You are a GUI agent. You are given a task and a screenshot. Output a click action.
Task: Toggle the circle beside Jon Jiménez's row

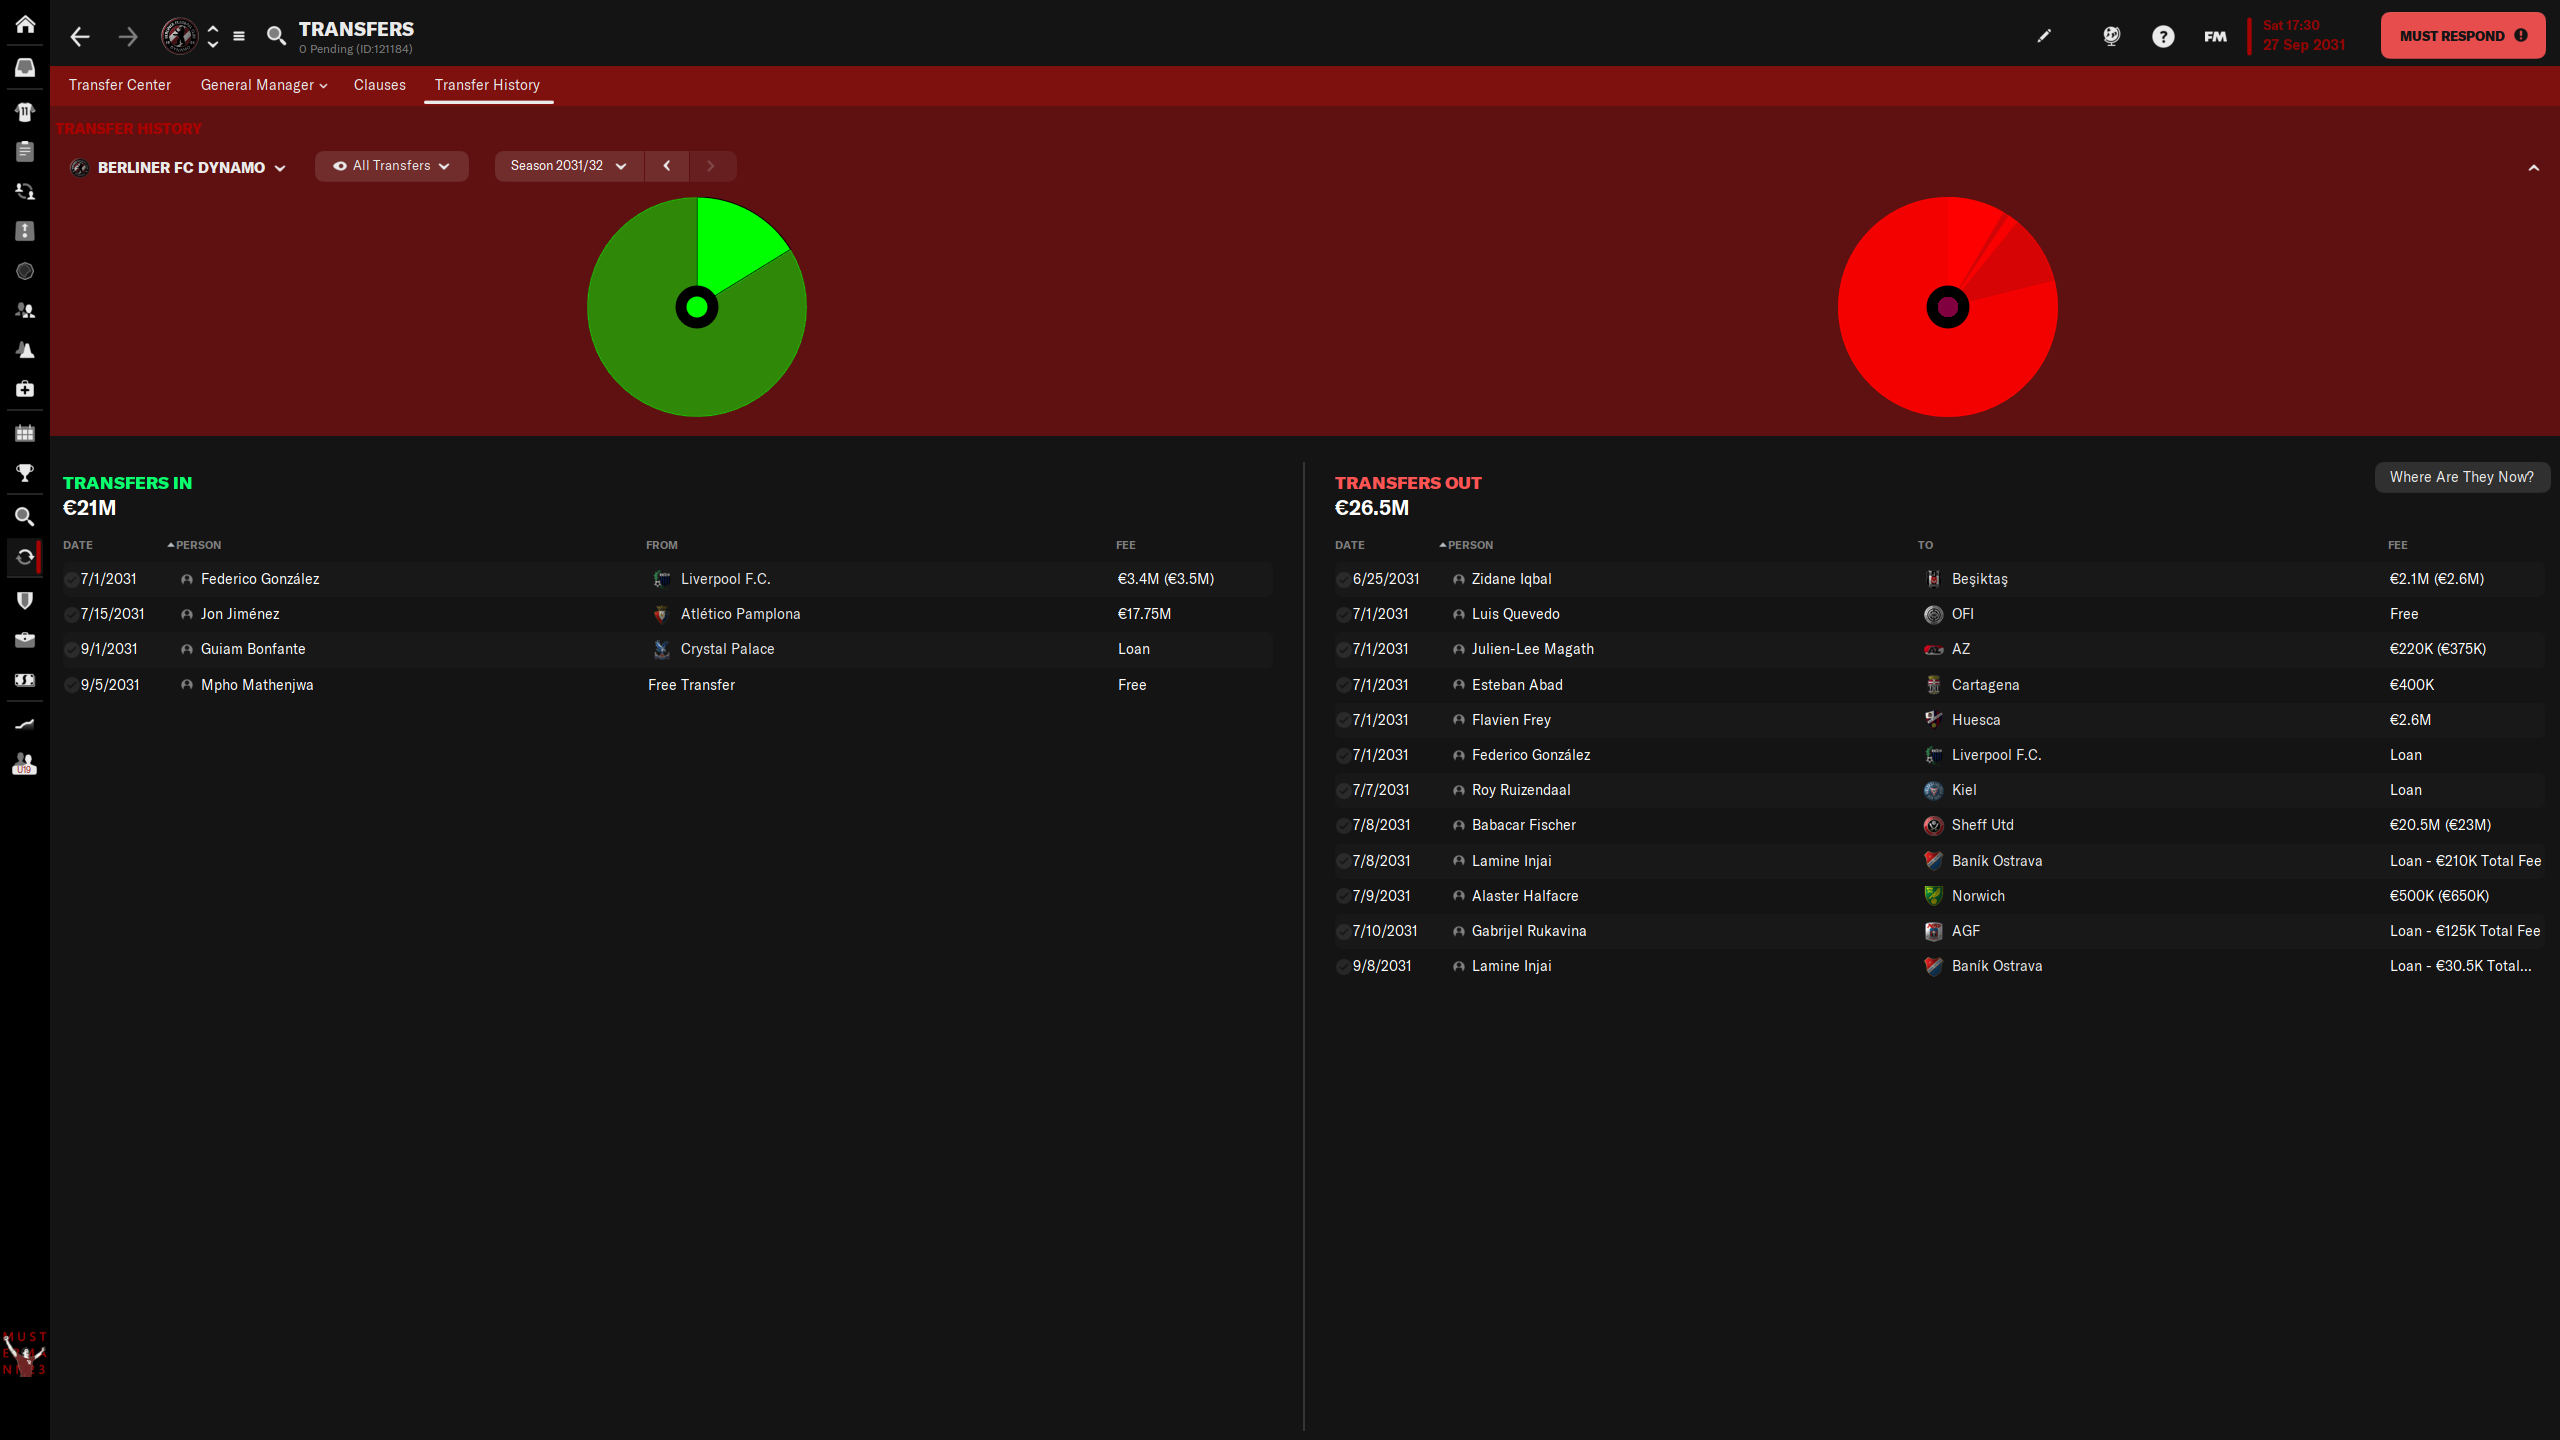(x=71, y=615)
